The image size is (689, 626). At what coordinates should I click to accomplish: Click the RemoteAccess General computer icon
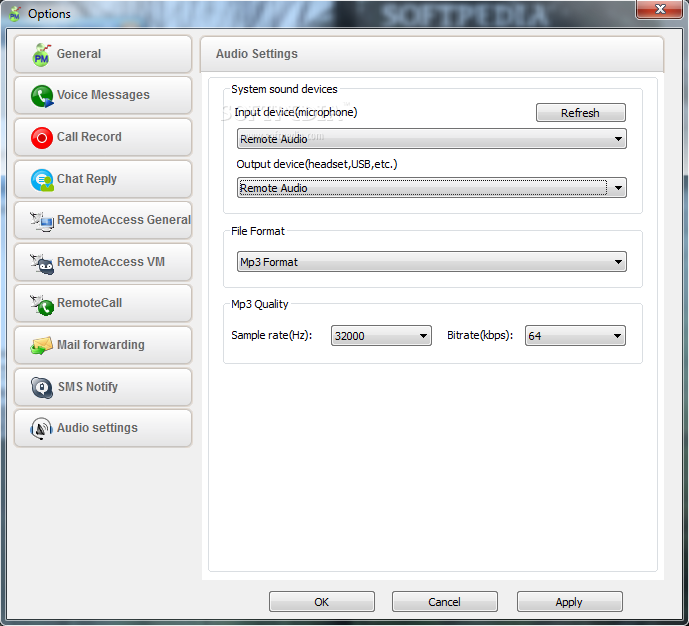(x=42, y=221)
